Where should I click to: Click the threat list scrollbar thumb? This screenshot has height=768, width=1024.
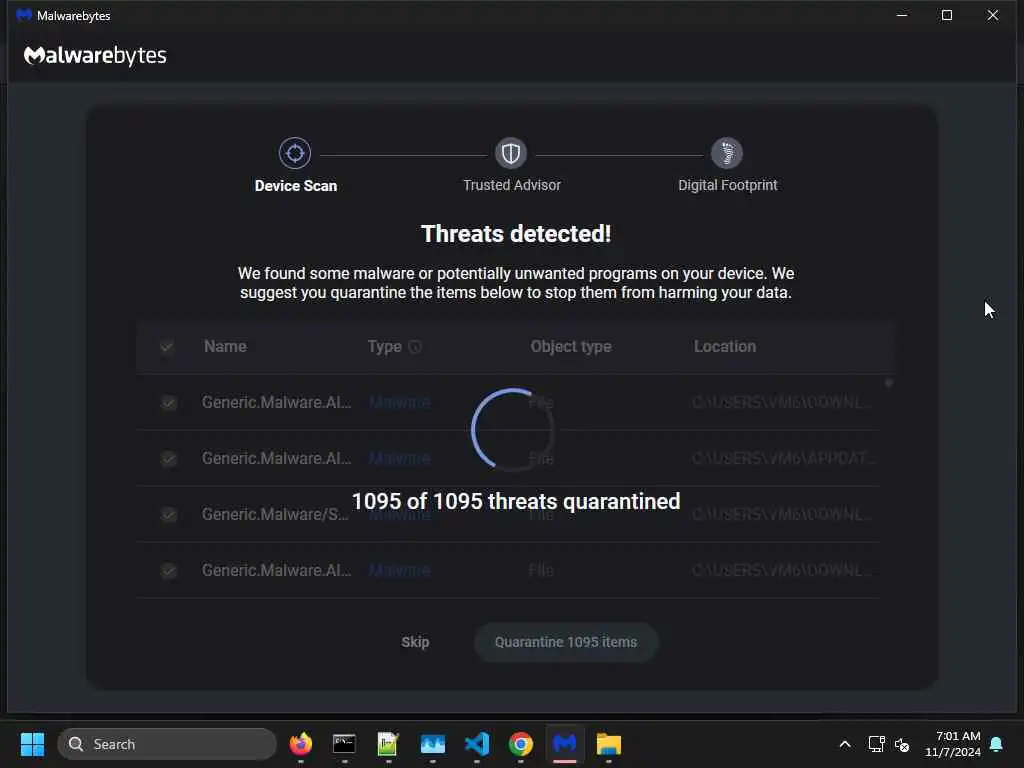coord(889,383)
